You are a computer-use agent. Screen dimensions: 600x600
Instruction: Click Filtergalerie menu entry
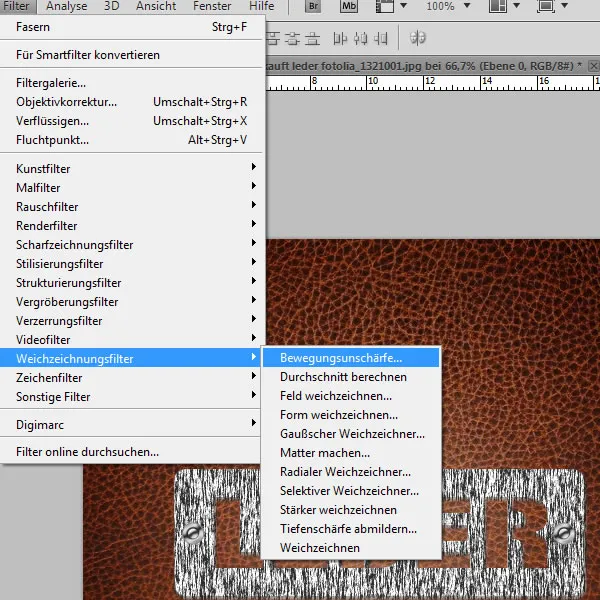click(x=52, y=83)
